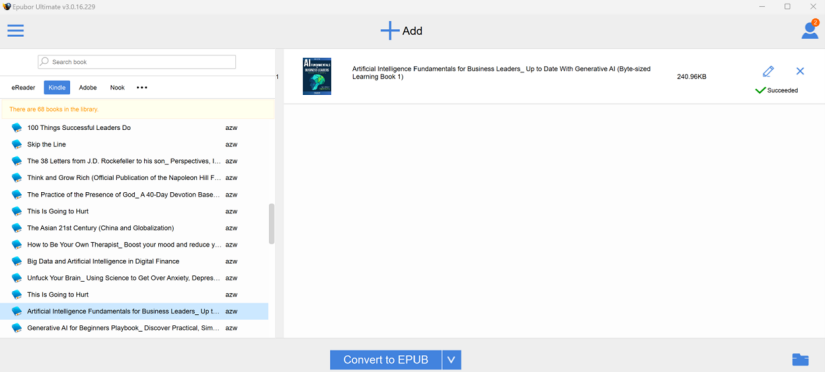Click book icon beside The Practice of the Presence of God
This screenshot has width=825, height=372.
(17, 195)
